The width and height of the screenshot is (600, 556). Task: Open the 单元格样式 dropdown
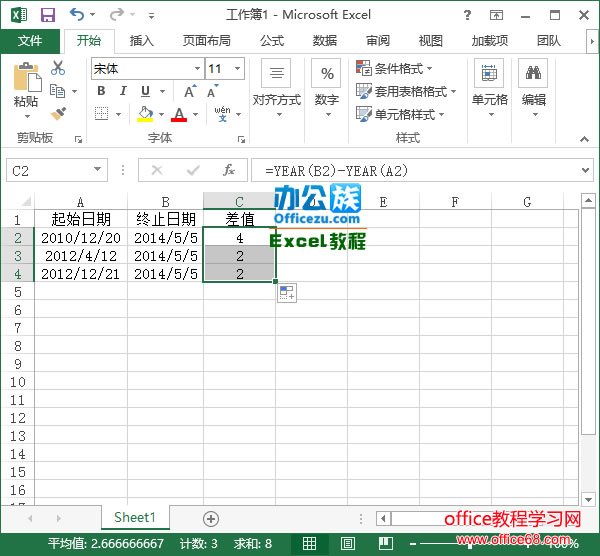(400, 114)
